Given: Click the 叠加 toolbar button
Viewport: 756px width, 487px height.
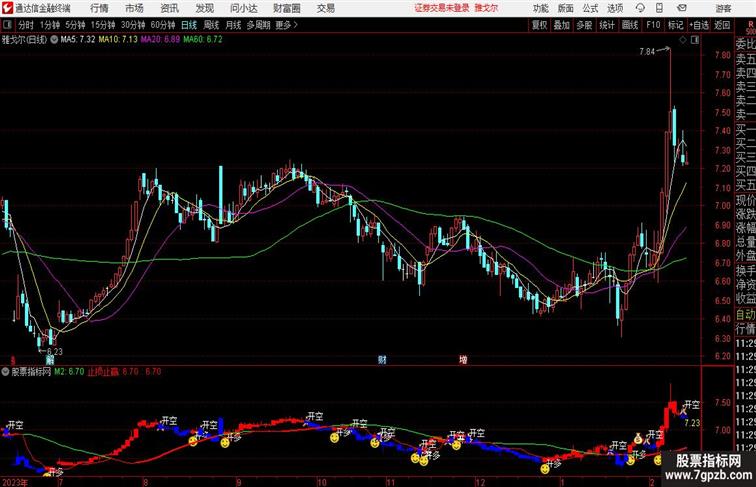Looking at the screenshot, I should point(562,25).
